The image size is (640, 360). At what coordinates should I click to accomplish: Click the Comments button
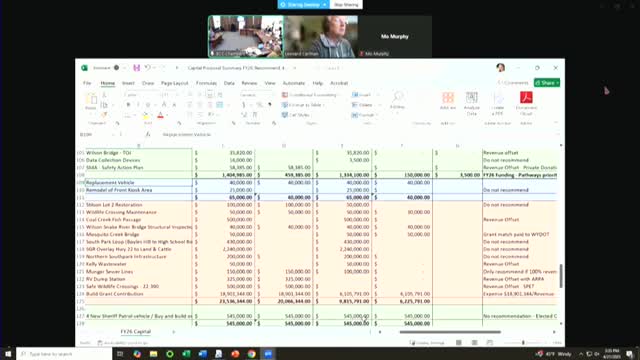[x=513, y=83]
